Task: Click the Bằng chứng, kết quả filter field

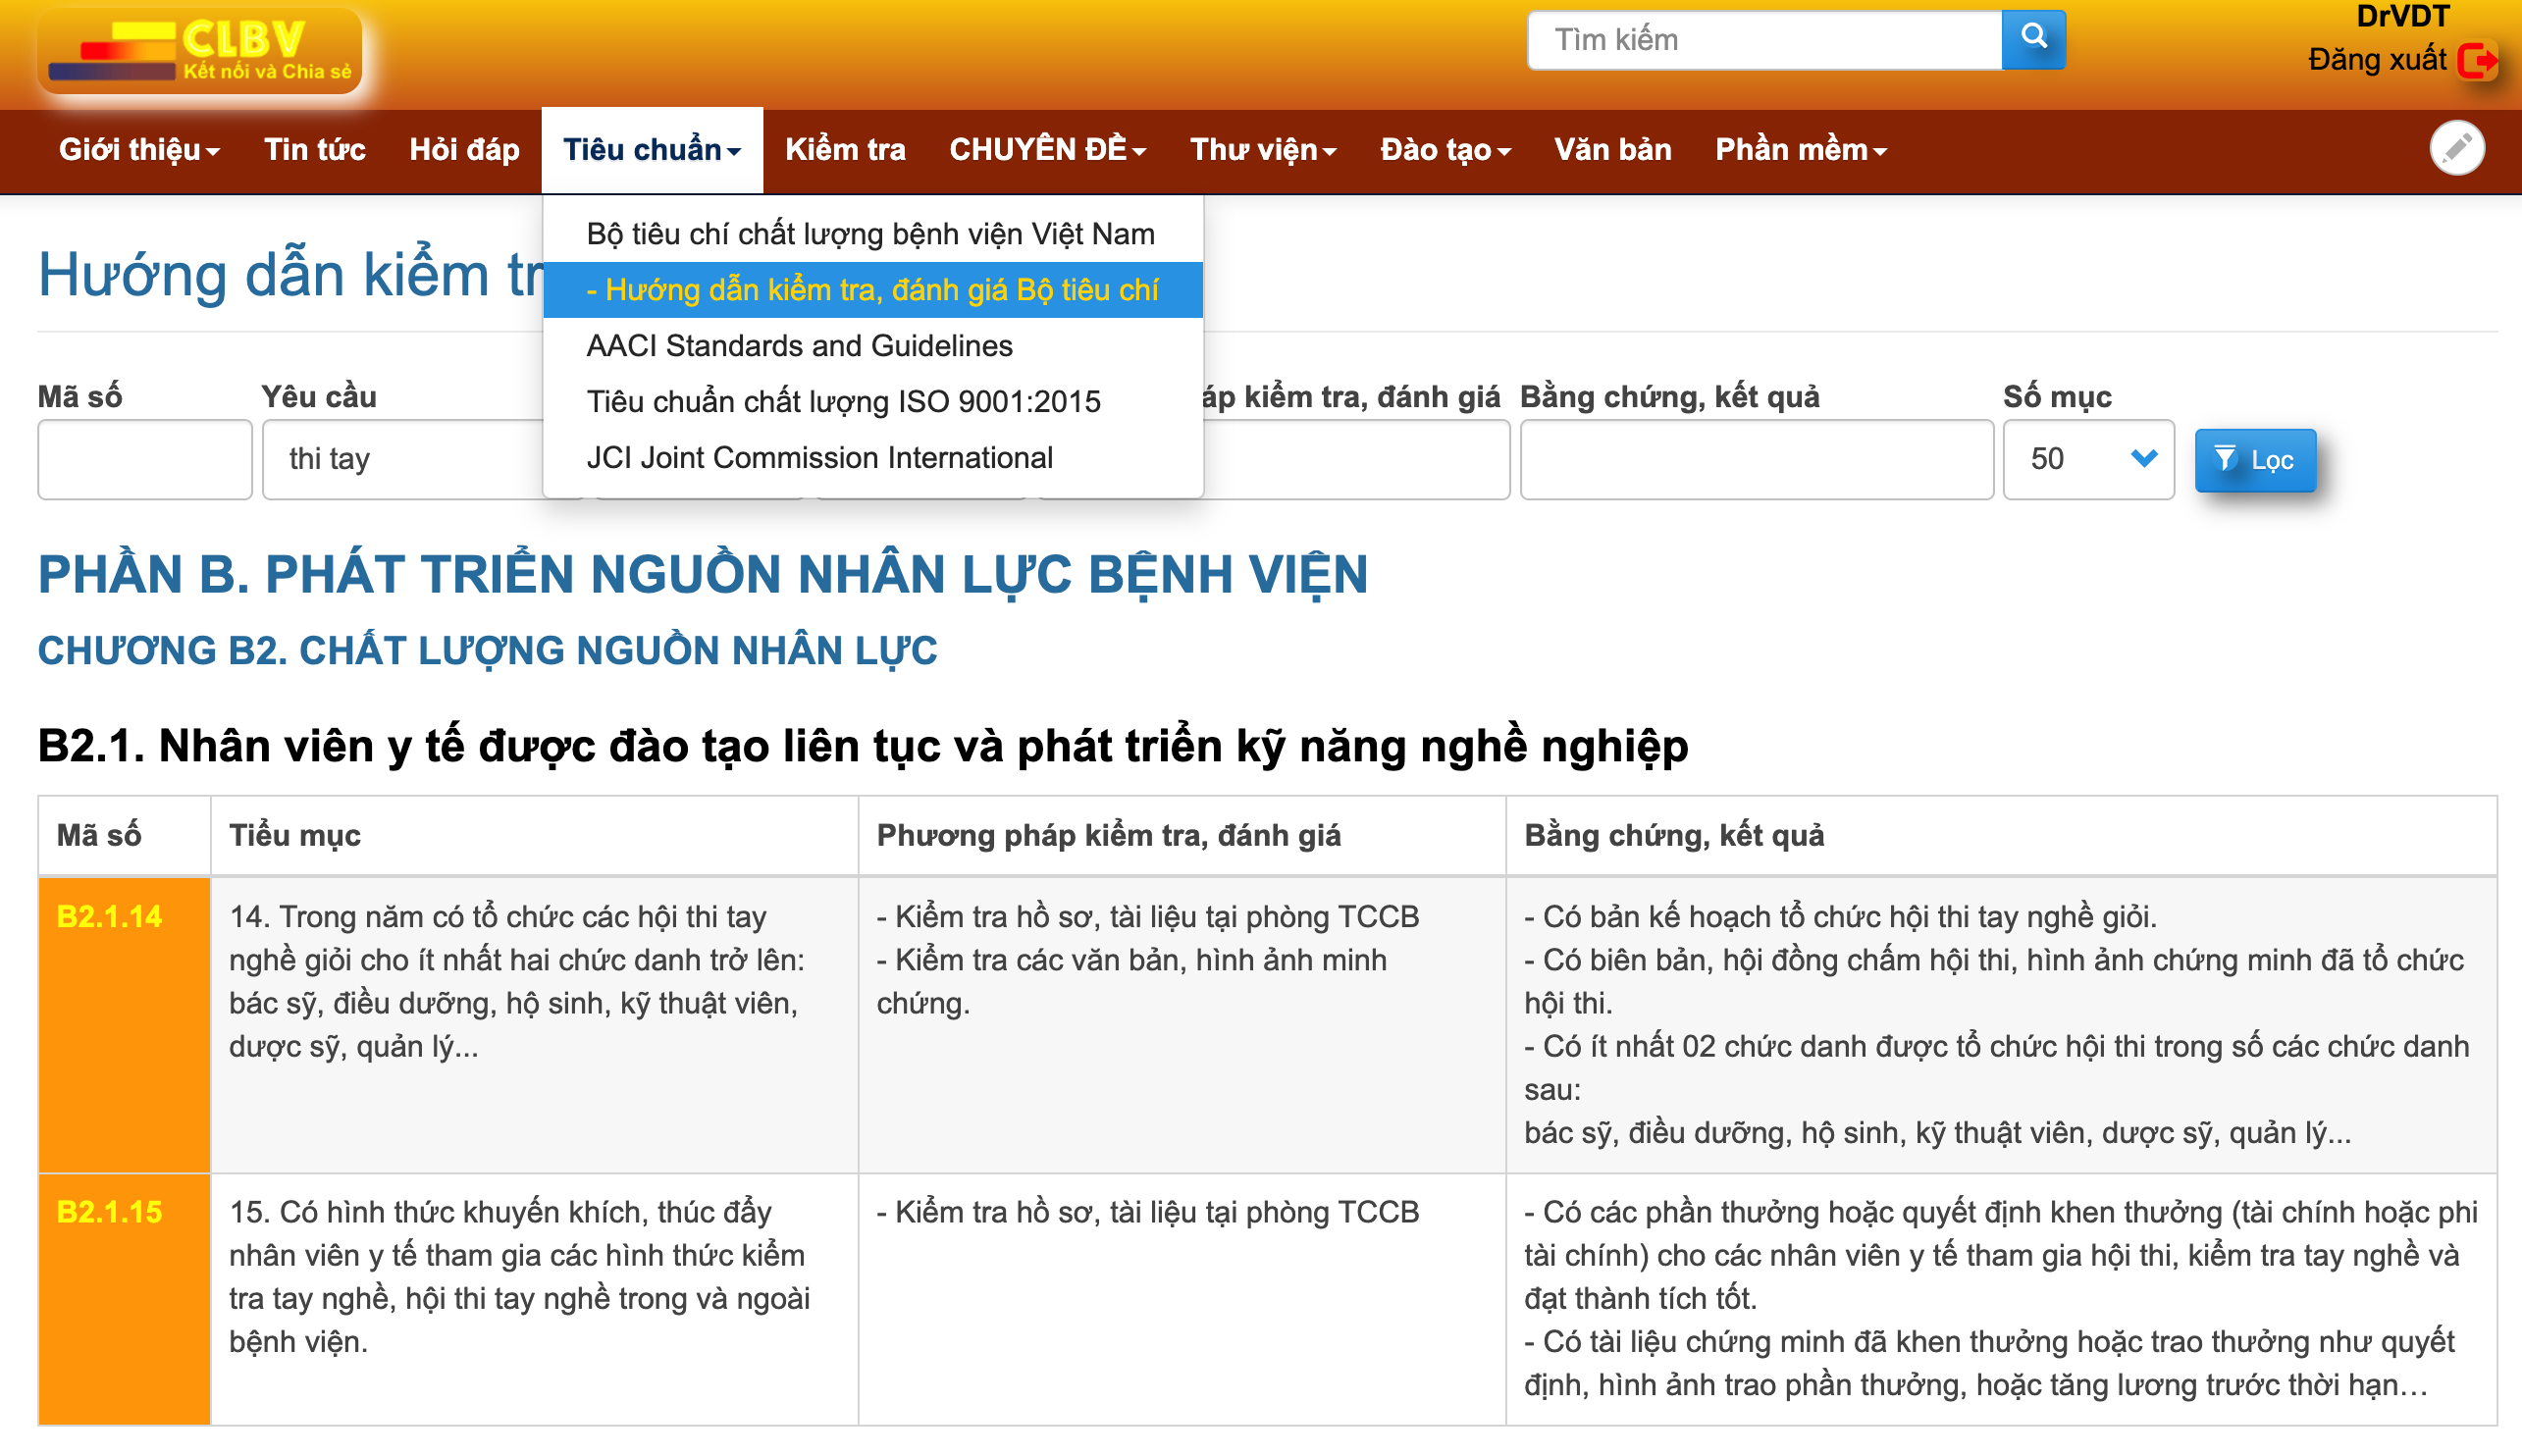Action: [x=1755, y=459]
